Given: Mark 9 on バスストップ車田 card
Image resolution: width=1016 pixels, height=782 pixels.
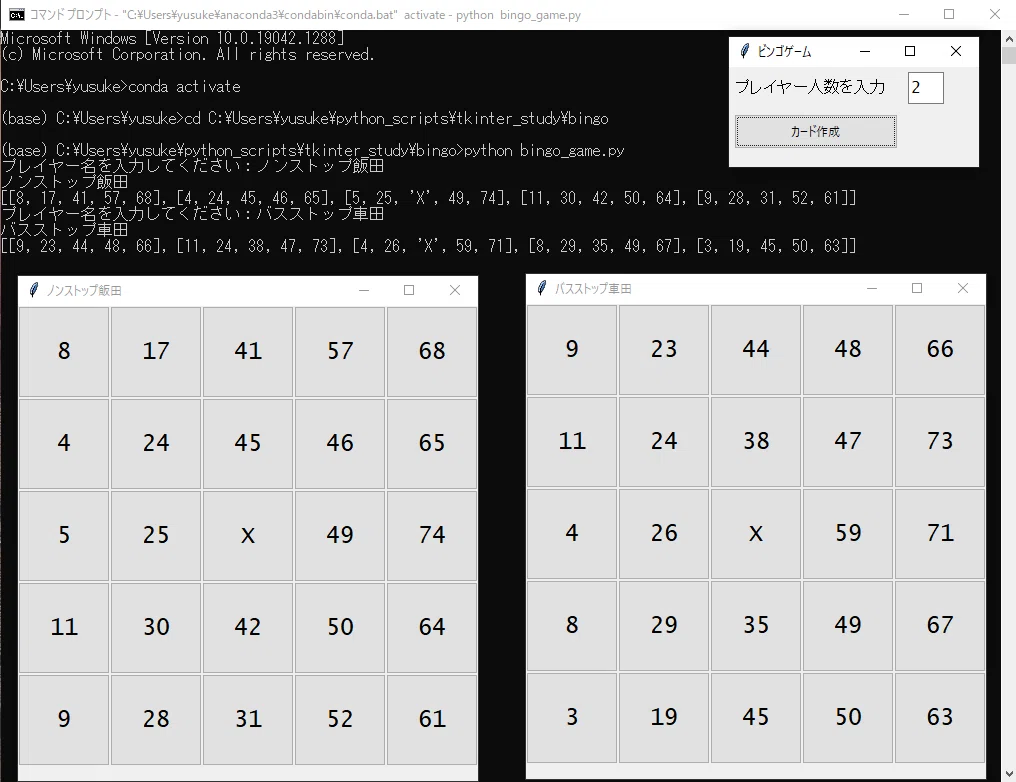Looking at the screenshot, I should pyautogui.click(x=572, y=349).
